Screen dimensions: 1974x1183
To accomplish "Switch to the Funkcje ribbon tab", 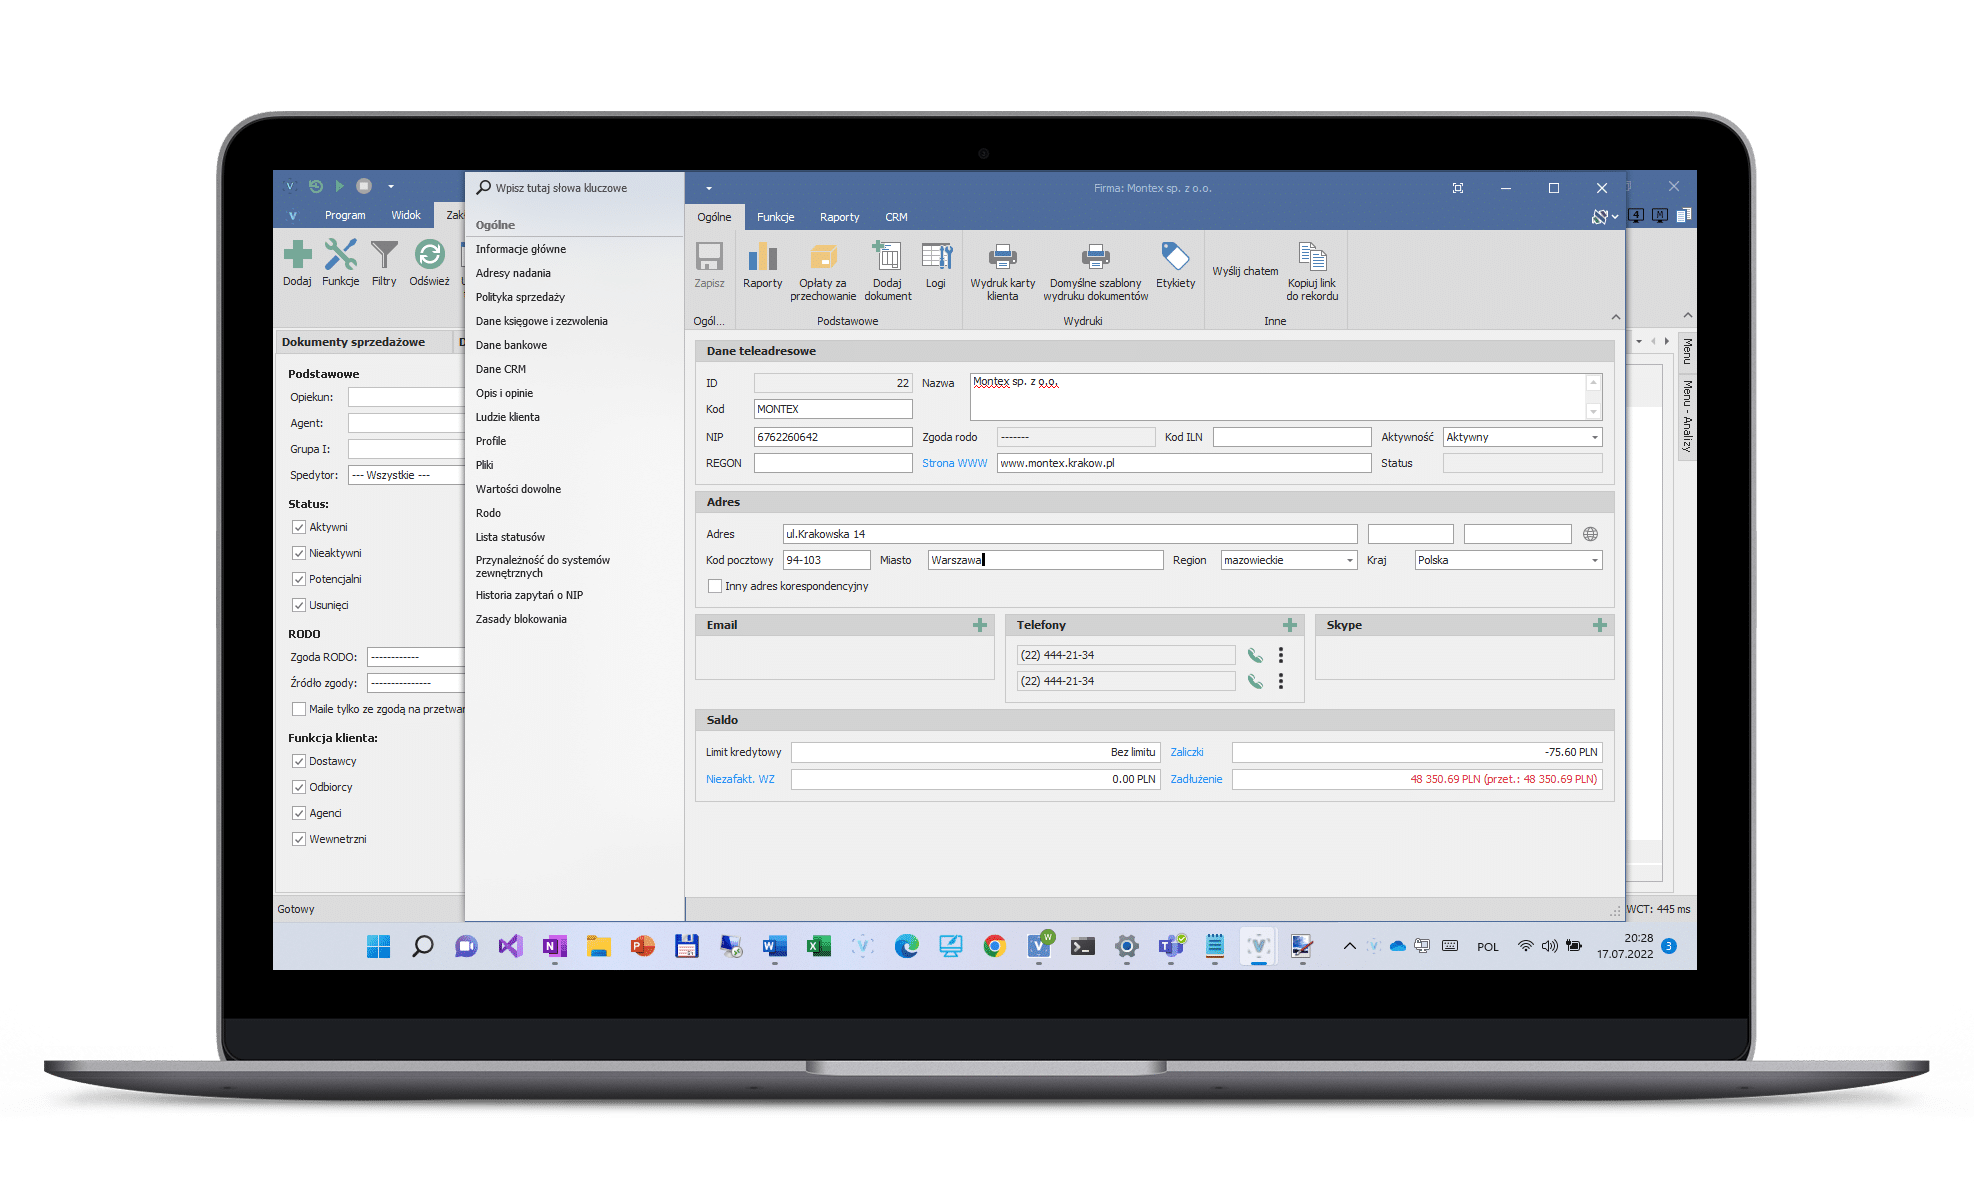I will (x=775, y=217).
